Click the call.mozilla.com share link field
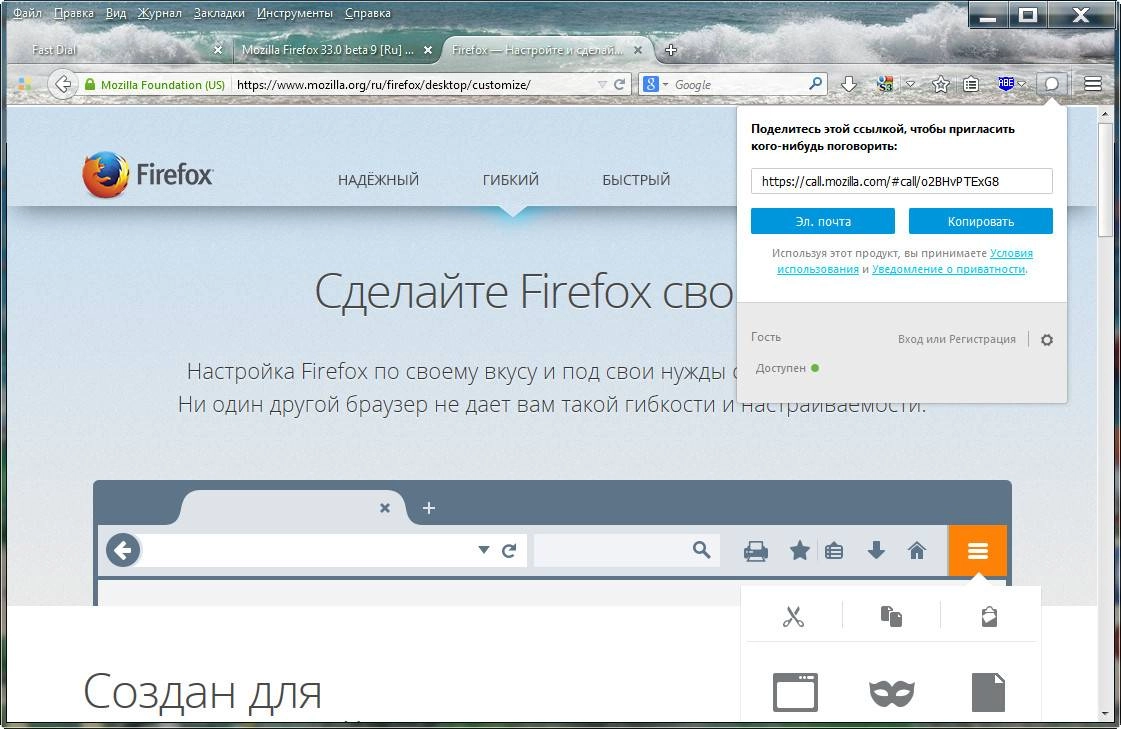 (902, 181)
